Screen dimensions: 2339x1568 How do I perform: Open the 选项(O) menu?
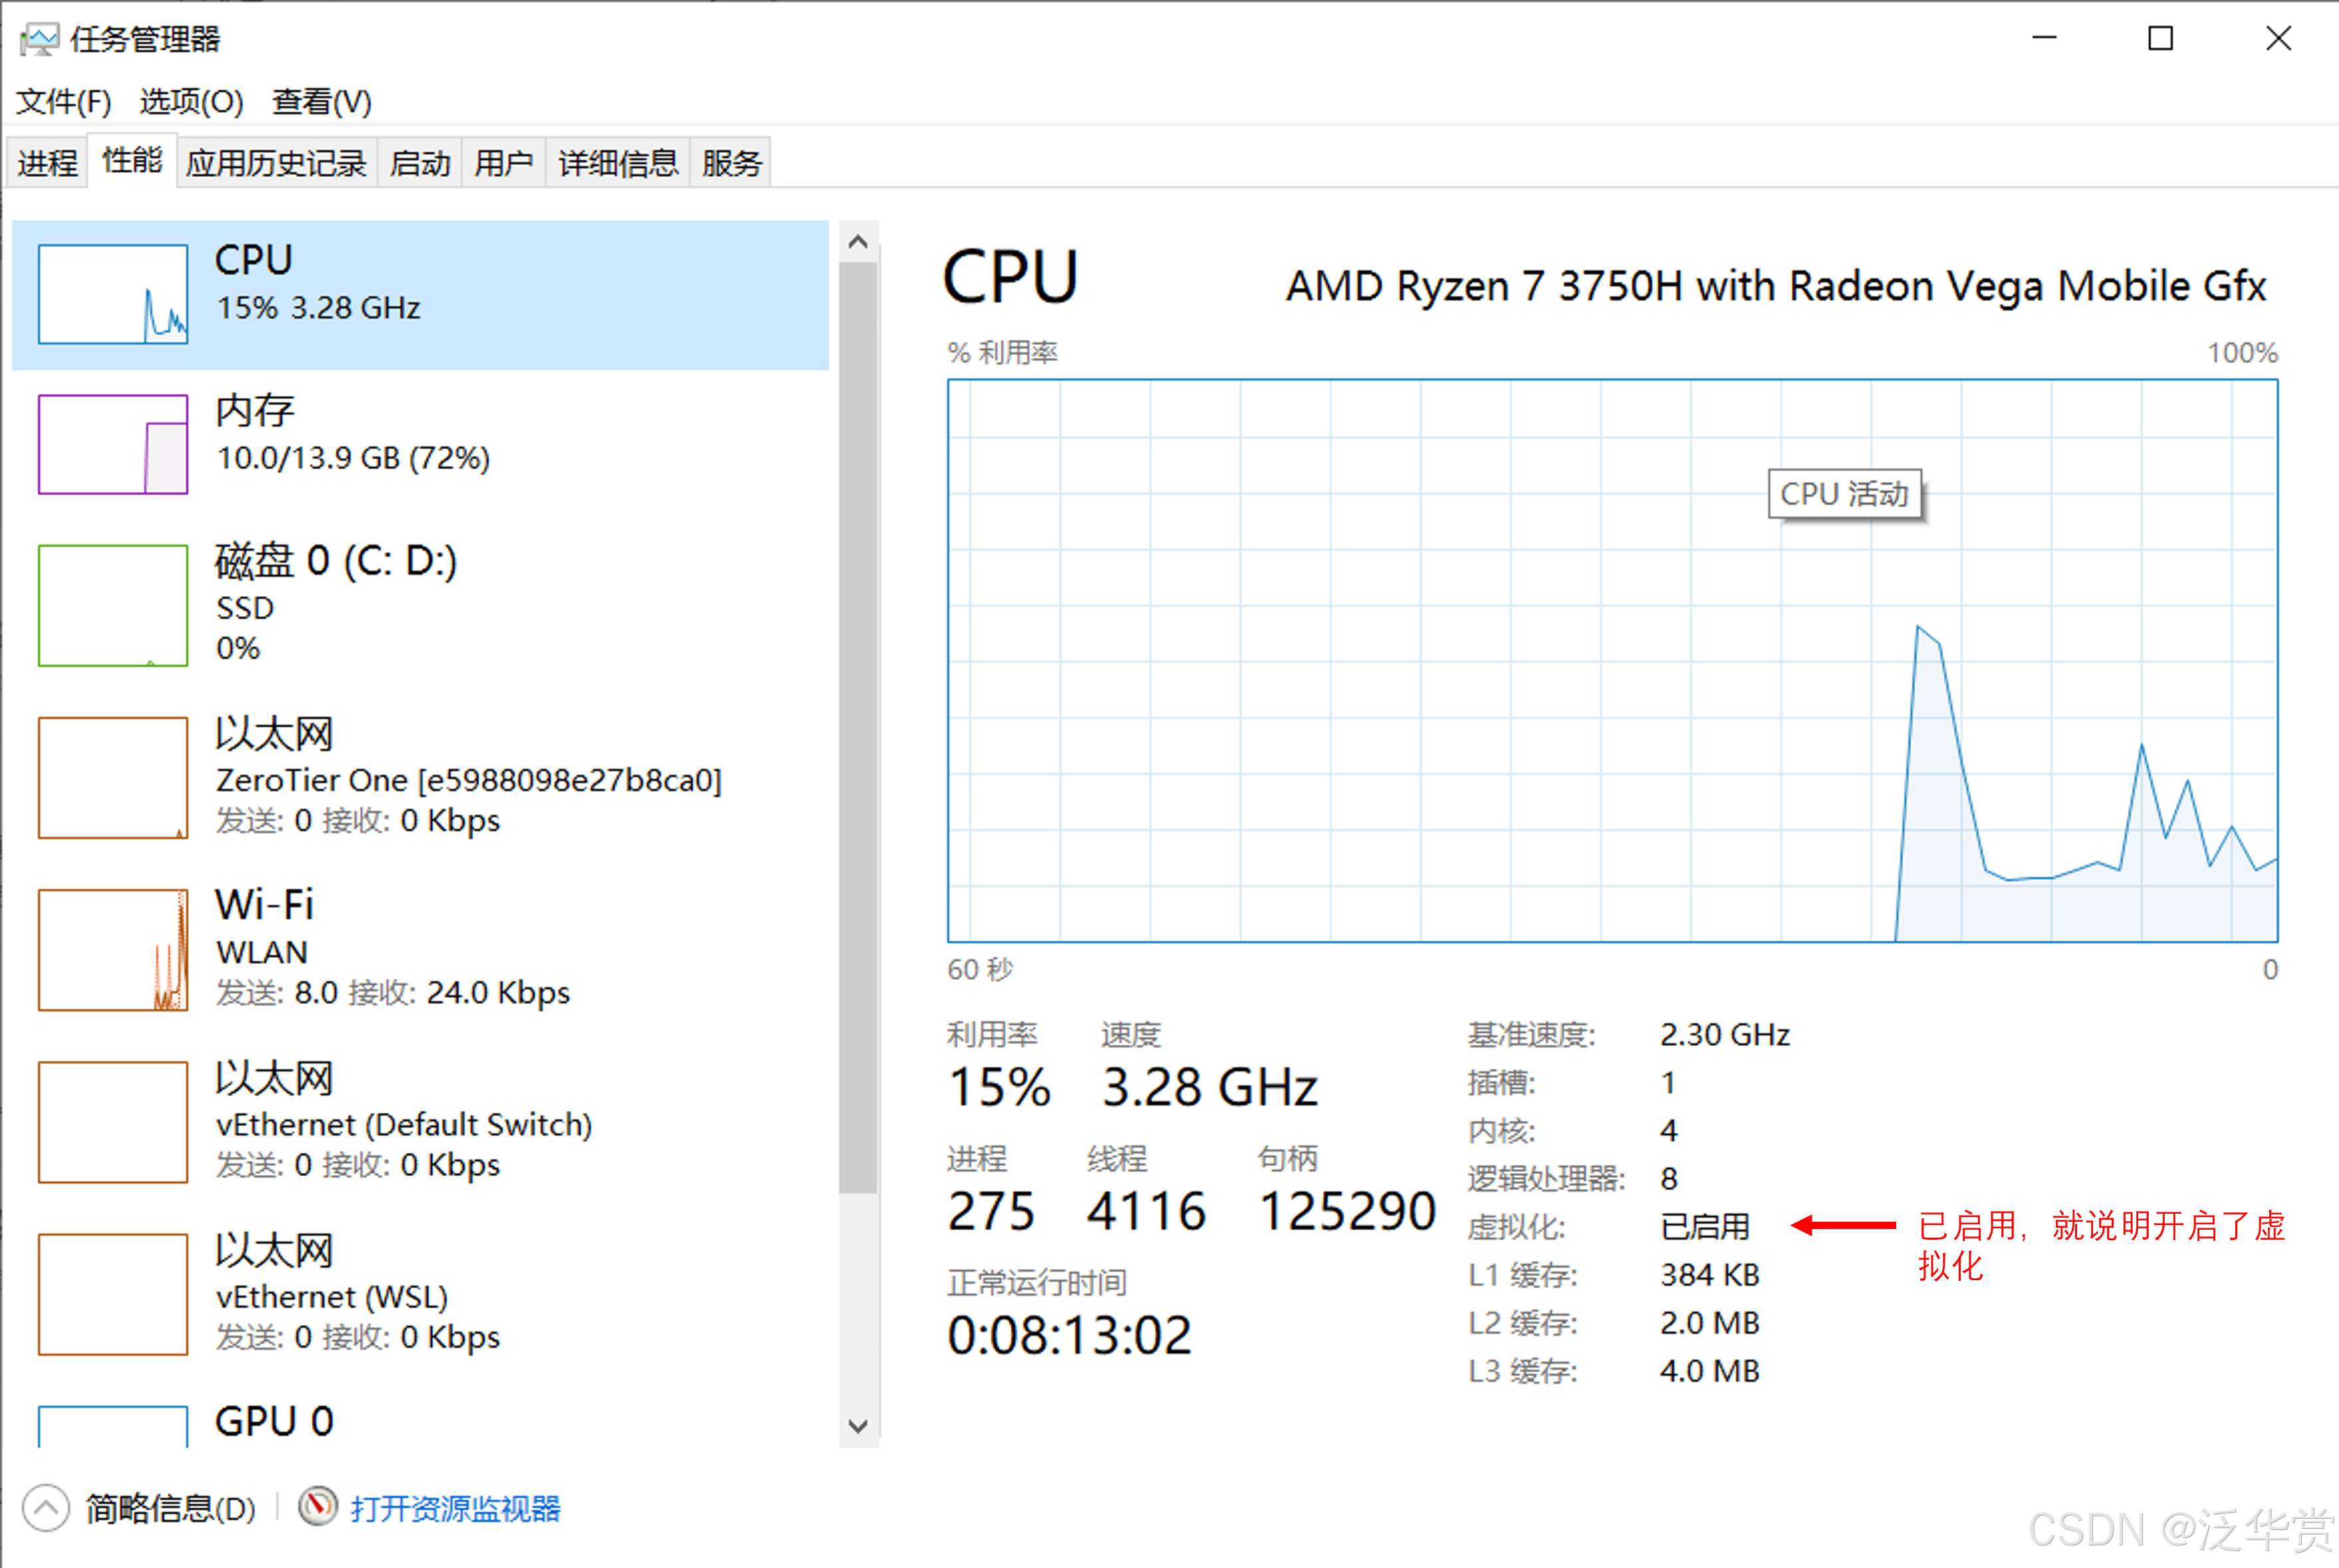pyautogui.click(x=190, y=101)
